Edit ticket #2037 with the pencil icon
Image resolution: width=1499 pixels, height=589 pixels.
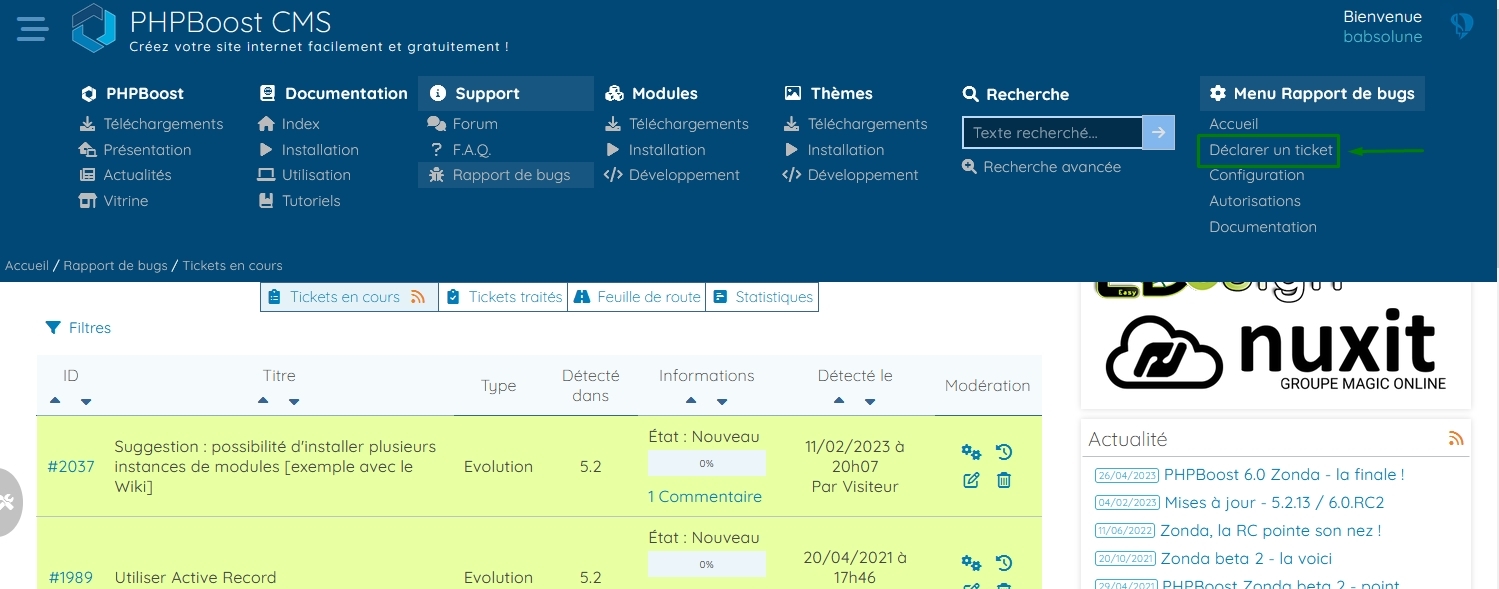click(971, 480)
